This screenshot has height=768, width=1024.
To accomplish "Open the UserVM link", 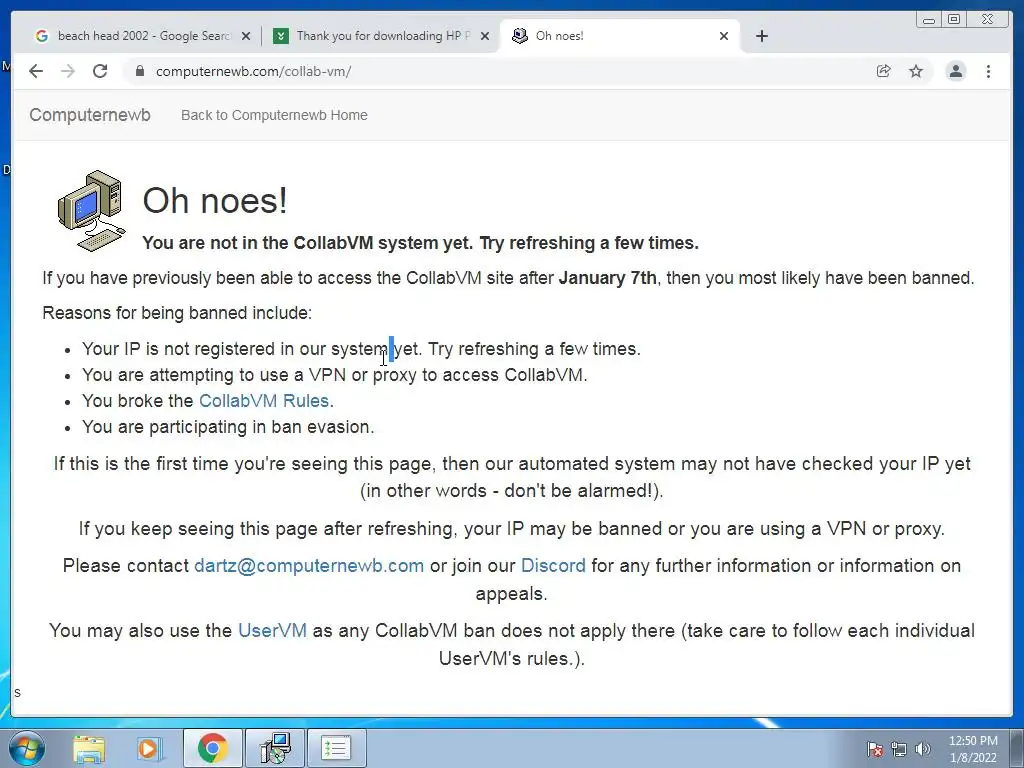I will [272, 630].
